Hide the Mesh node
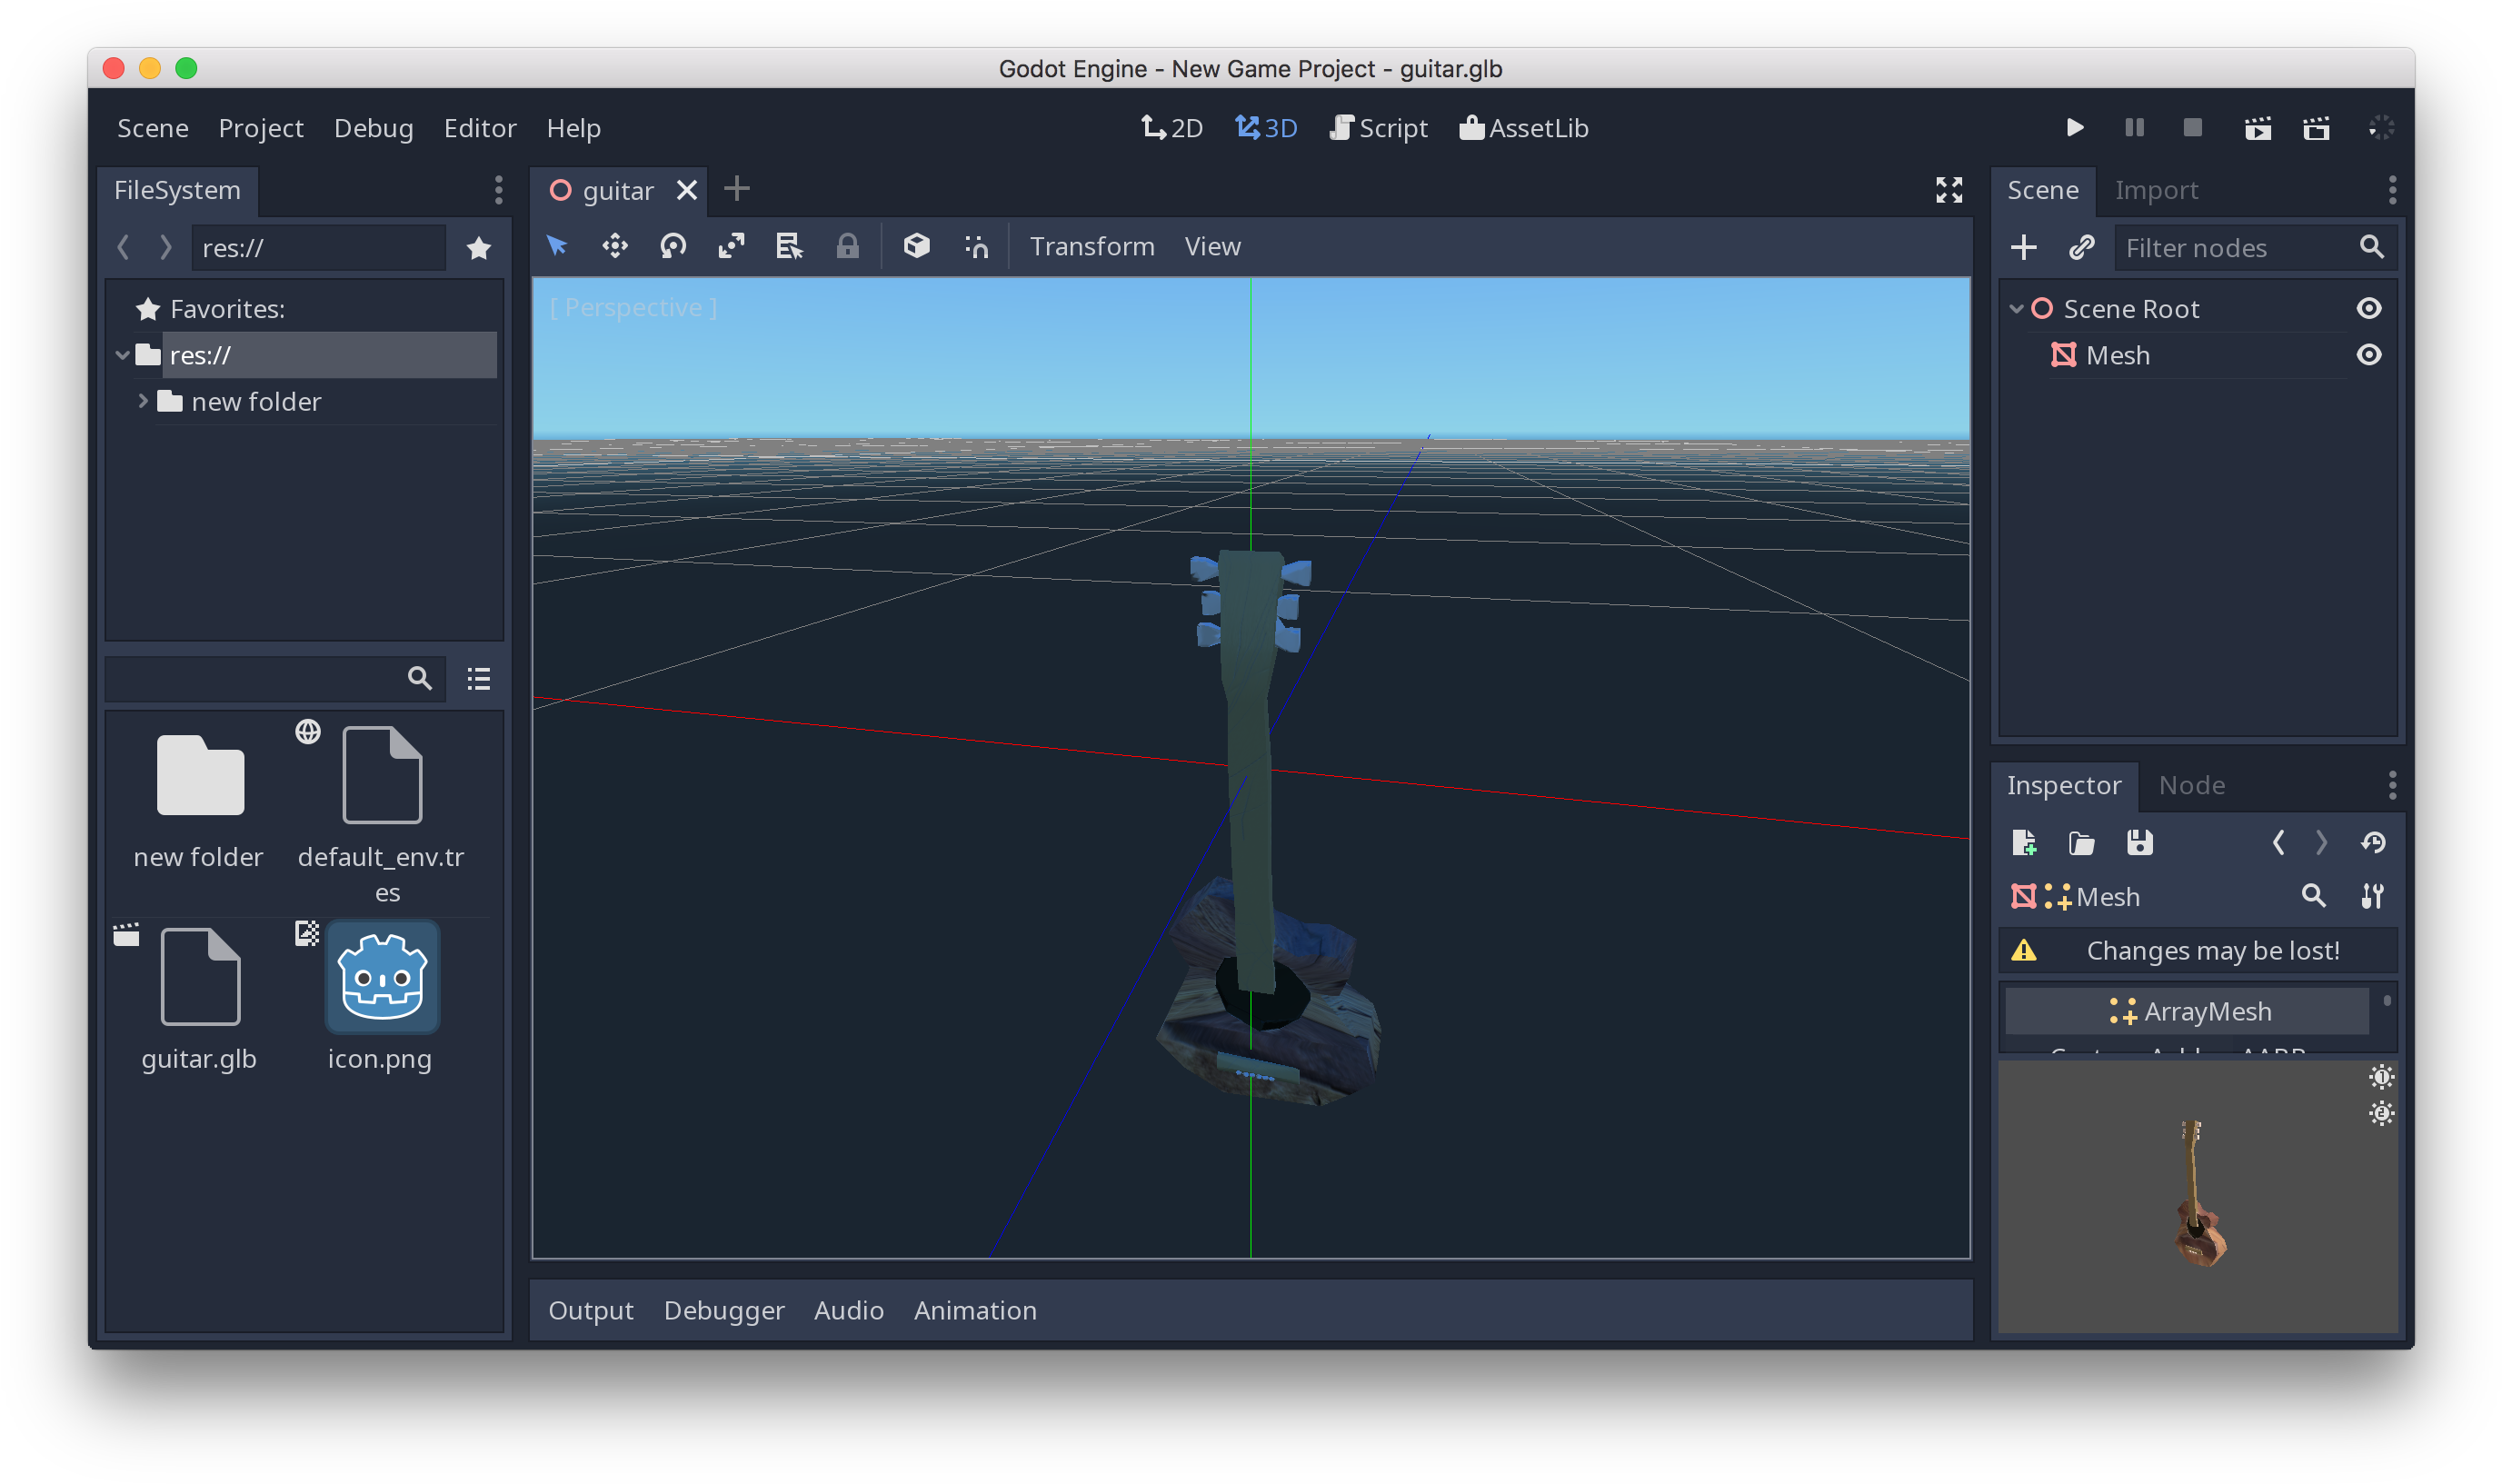2502x1484 pixels. tap(2368, 355)
